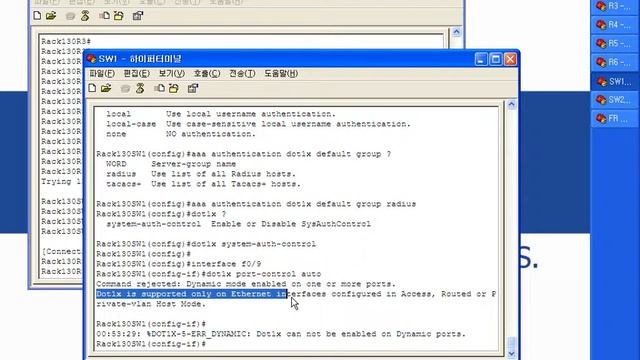This screenshot has height=360, width=640.
Task: Click grayed Connect phone icon in SW1 toolbar
Action: tap(125, 89)
